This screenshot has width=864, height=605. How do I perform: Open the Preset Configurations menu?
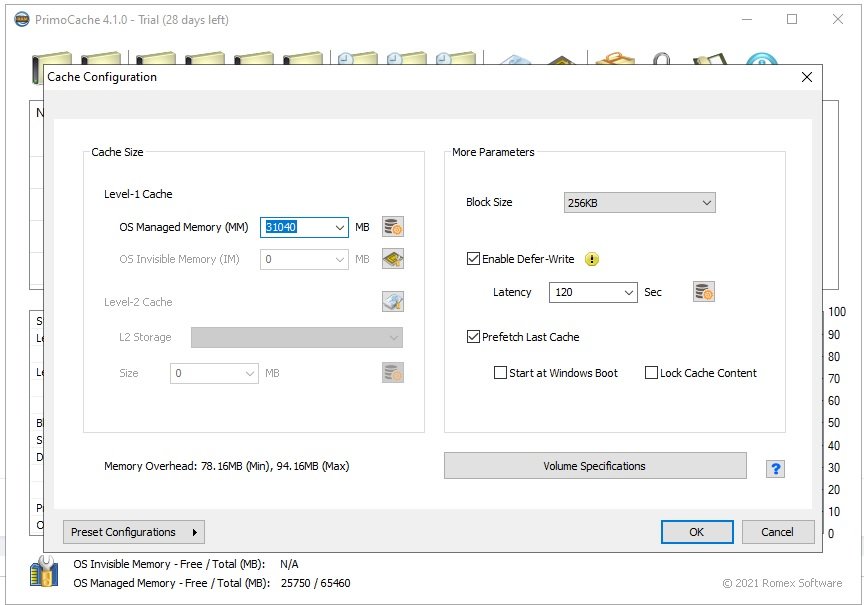click(x=134, y=532)
